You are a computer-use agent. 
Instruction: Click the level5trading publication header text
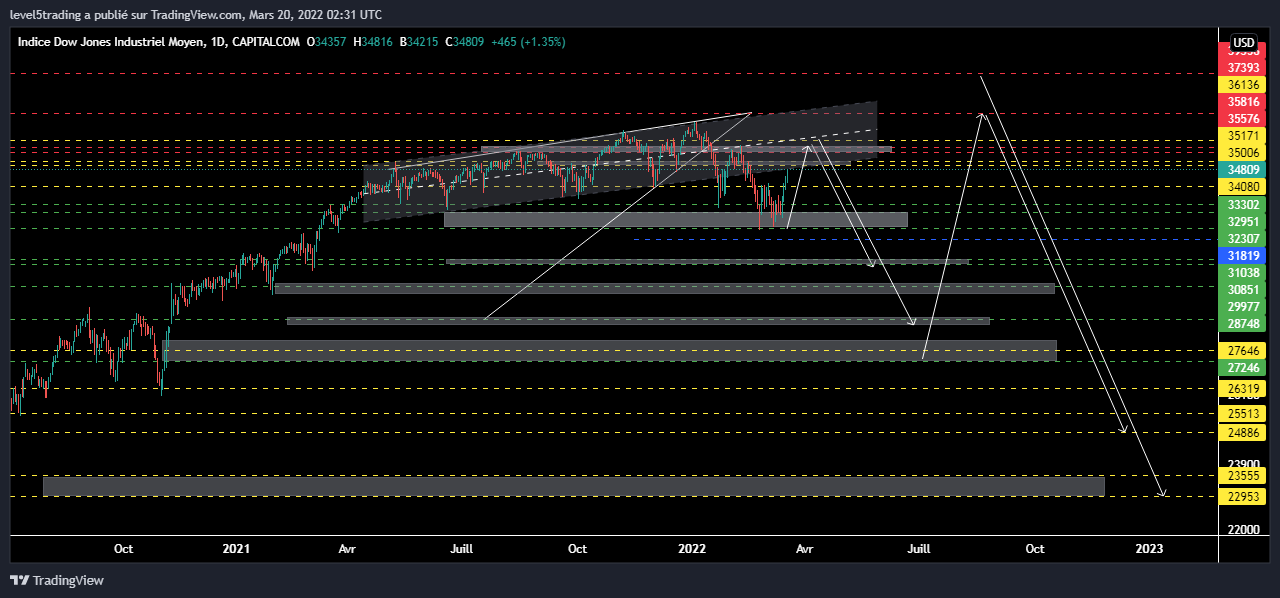(x=194, y=15)
